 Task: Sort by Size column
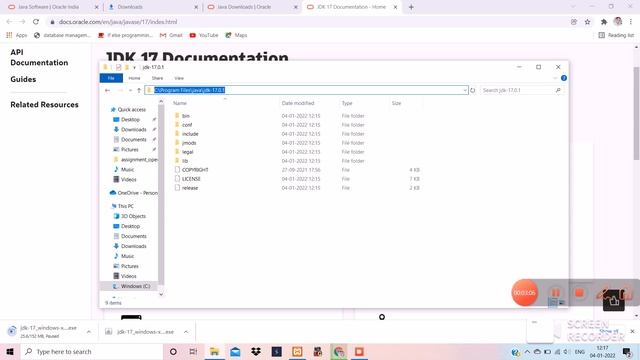tap(396, 103)
